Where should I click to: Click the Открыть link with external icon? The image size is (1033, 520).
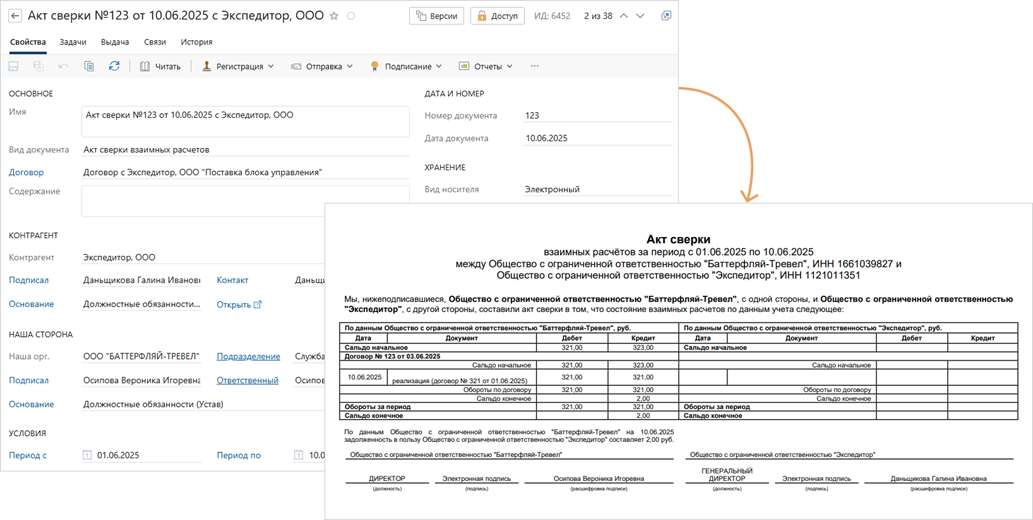coord(239,304)
